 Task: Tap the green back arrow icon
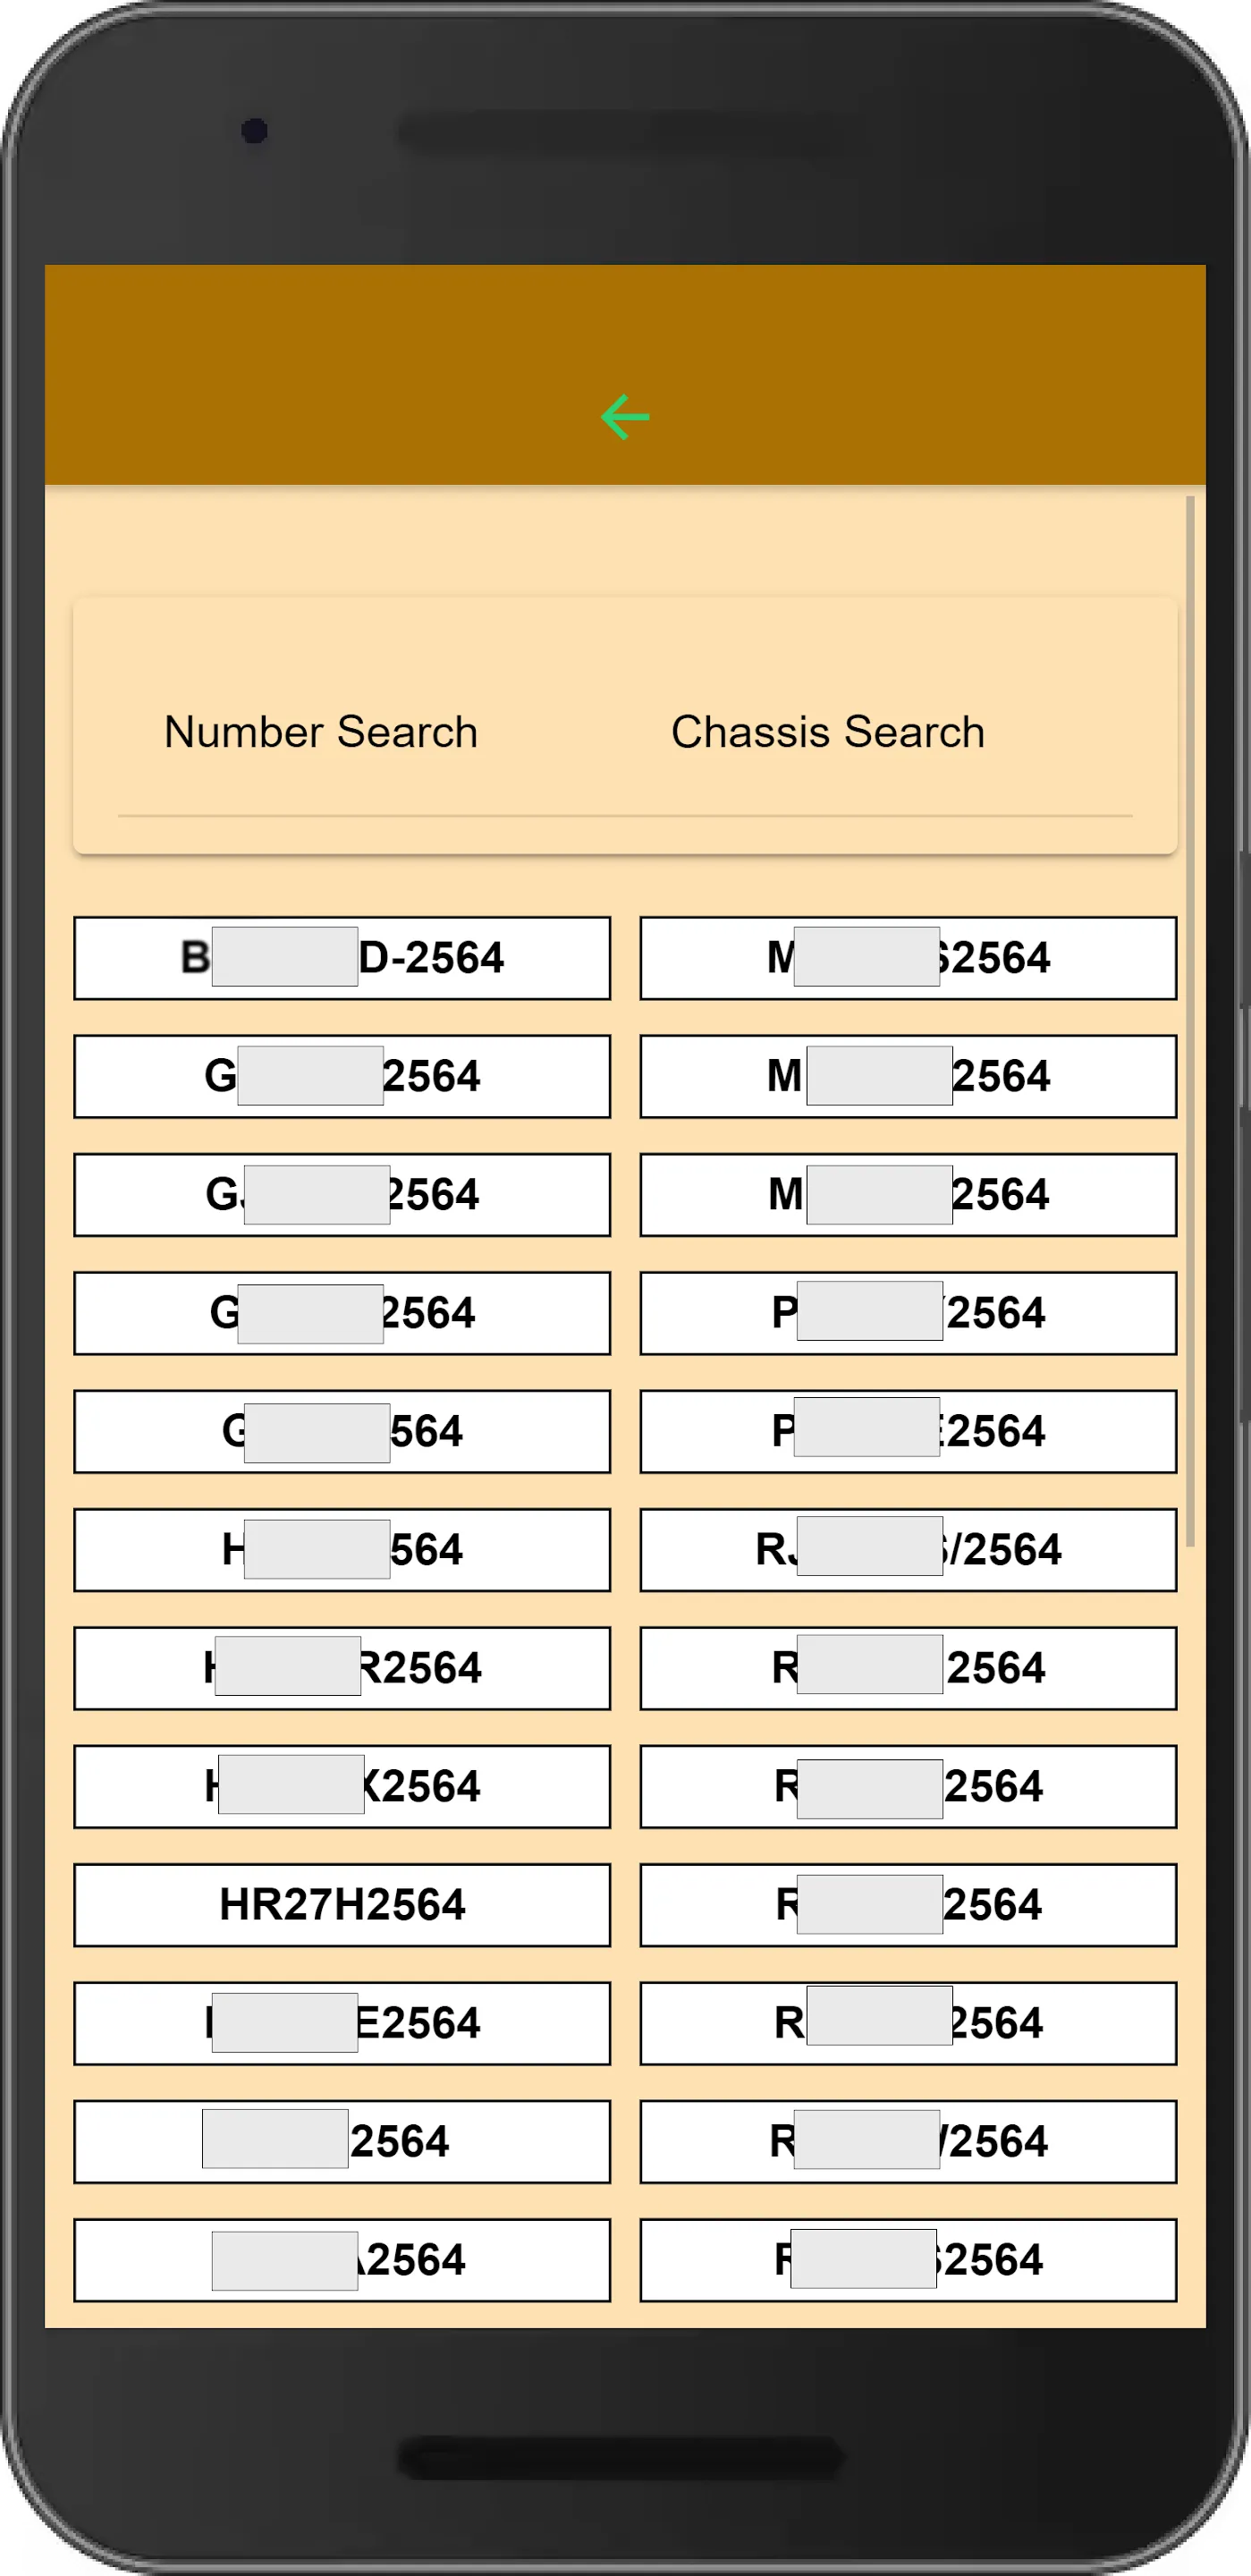625,417
